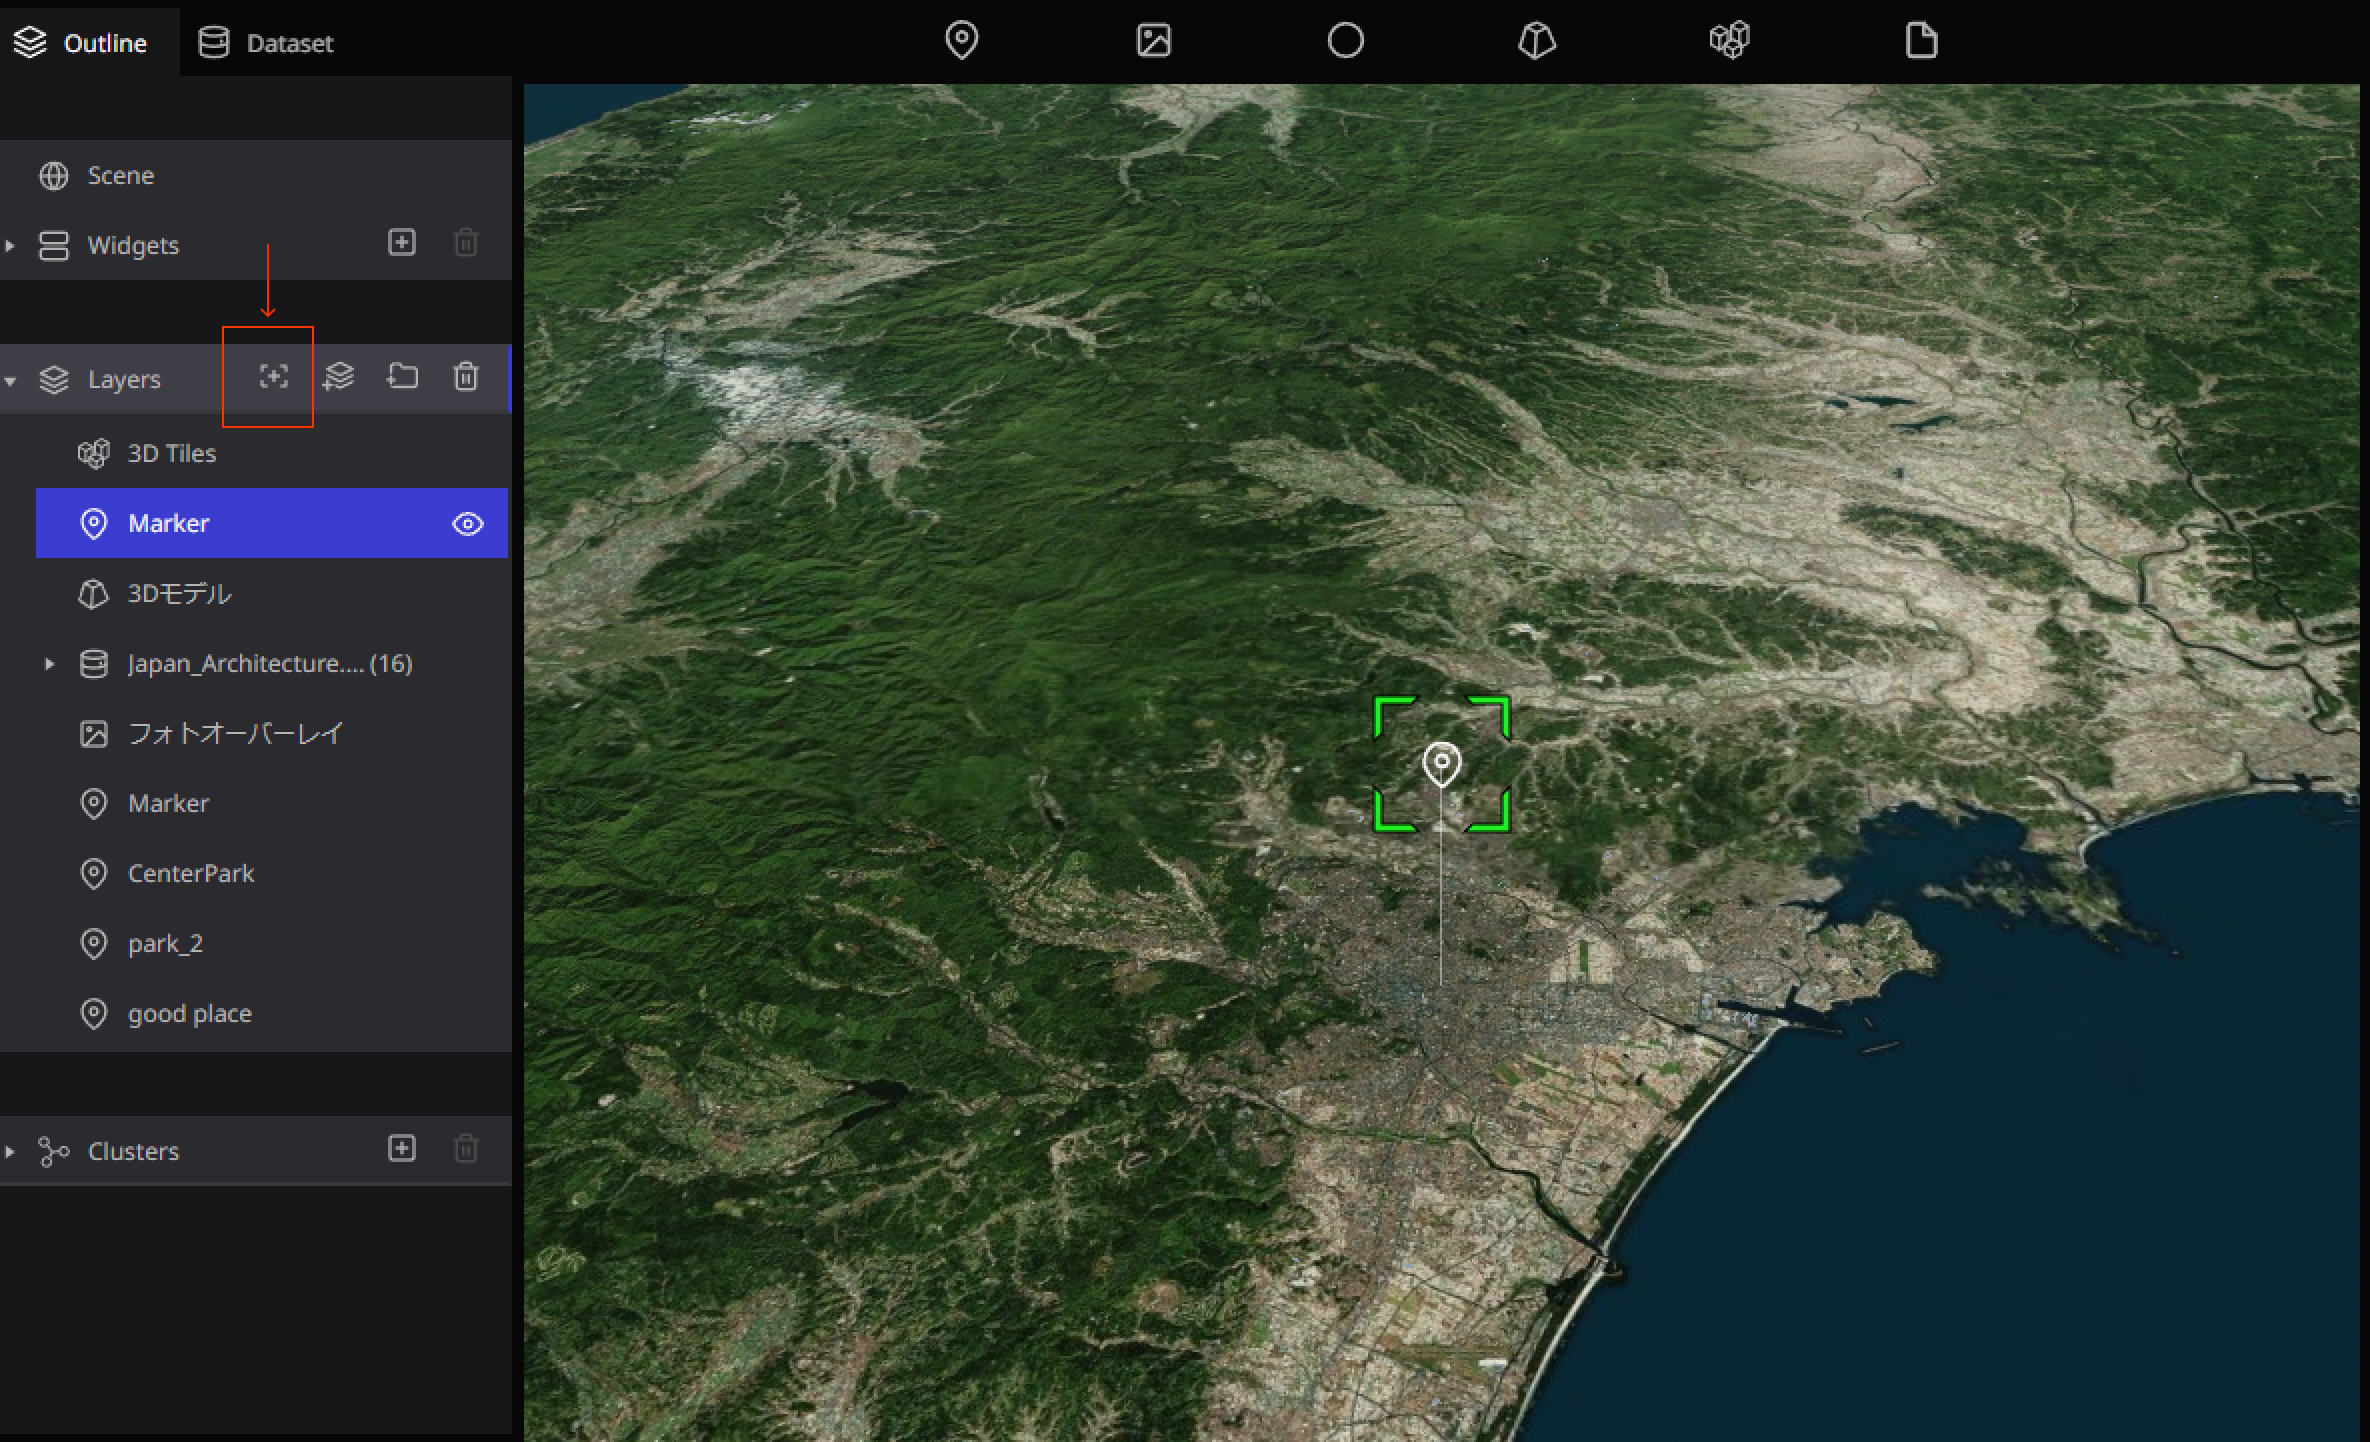
Task: Pick the Sphere (circle) tool icon
Action: [1345, 41]
